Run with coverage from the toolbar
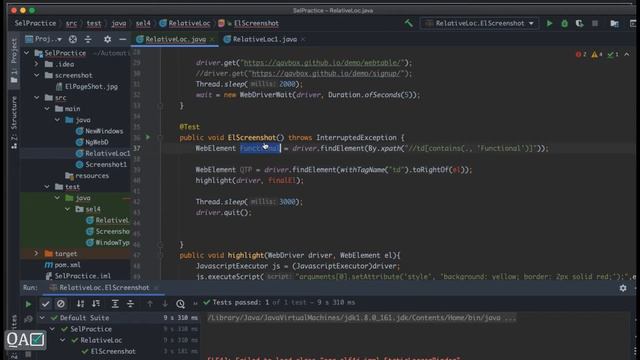Viewport: 640px width, 360px height. point(580,24)
